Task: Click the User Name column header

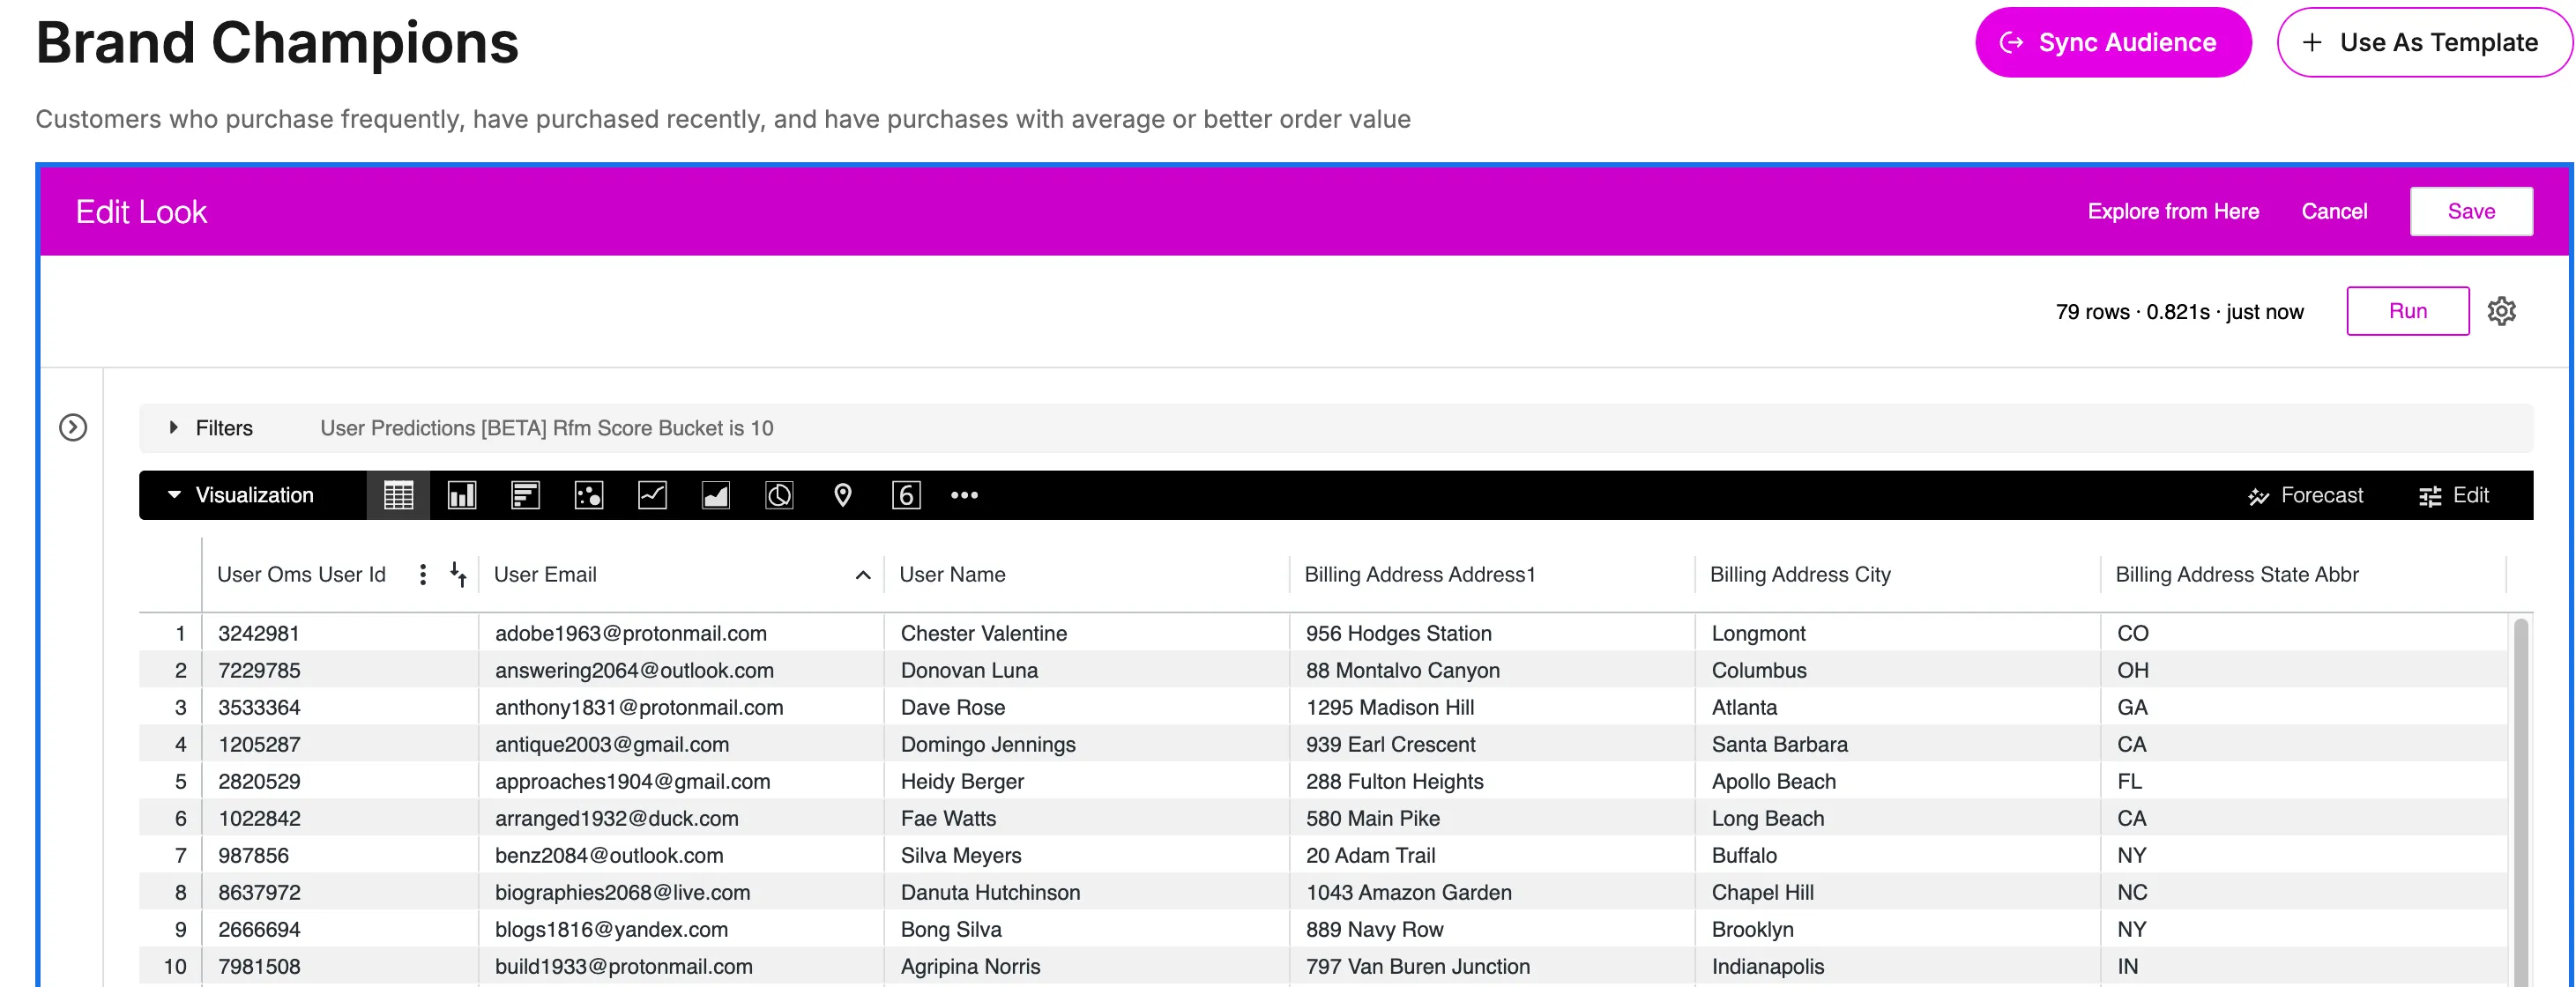Action: click(952, 574)
